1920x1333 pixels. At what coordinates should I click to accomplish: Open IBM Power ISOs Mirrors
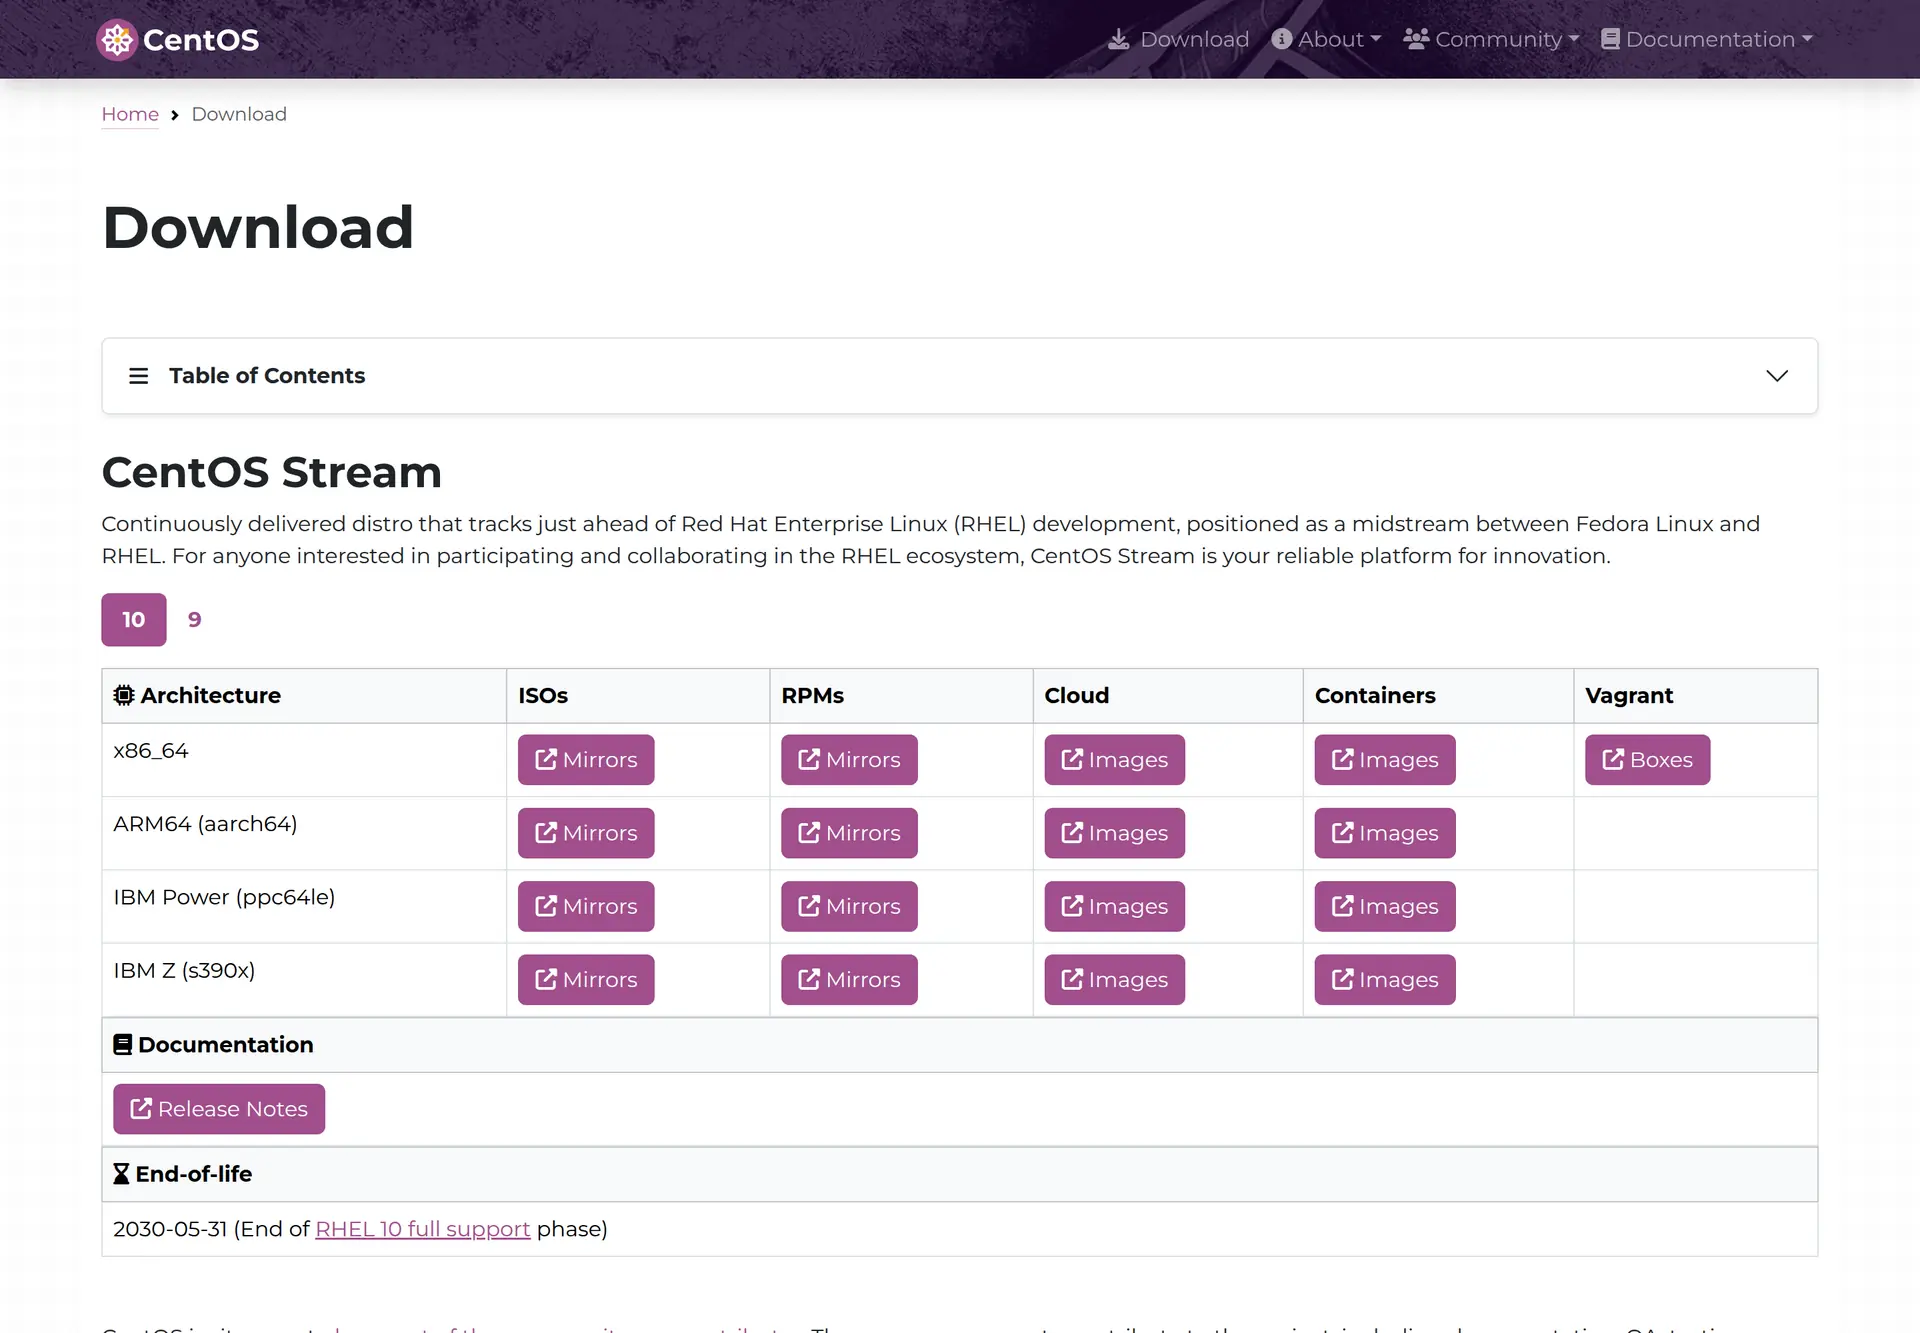pos(586,906)
